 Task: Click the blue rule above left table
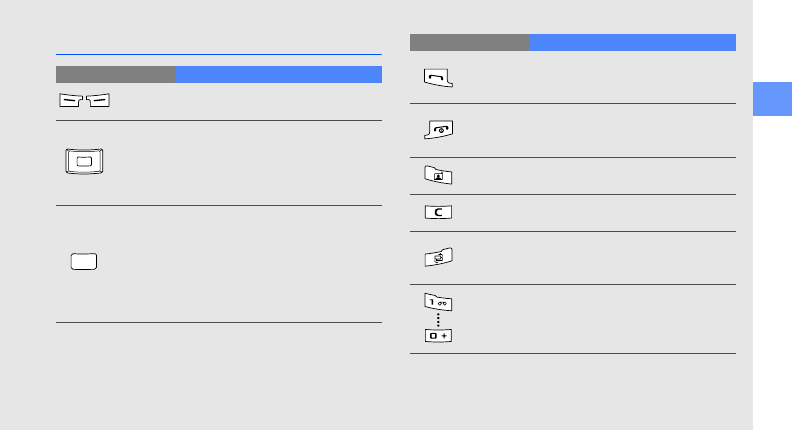tap(219, 54)
